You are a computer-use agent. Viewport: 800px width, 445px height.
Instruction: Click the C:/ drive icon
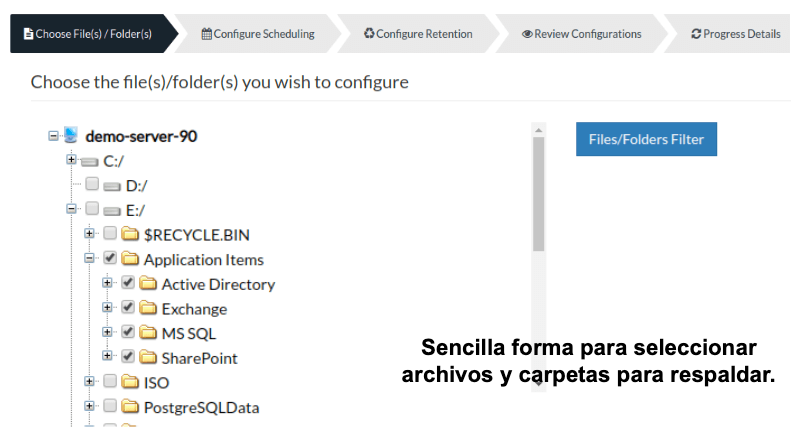pyautogui.click(x=89, y=162)
